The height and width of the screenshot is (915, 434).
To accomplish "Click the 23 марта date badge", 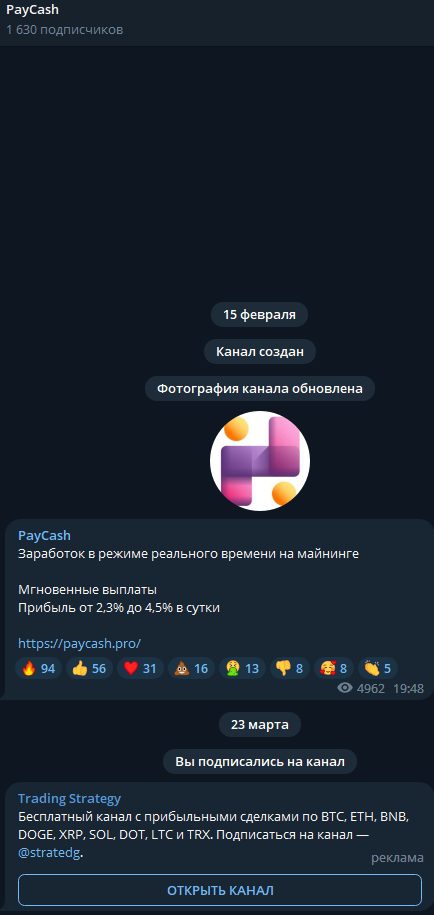I will click(x=260, y=724).
